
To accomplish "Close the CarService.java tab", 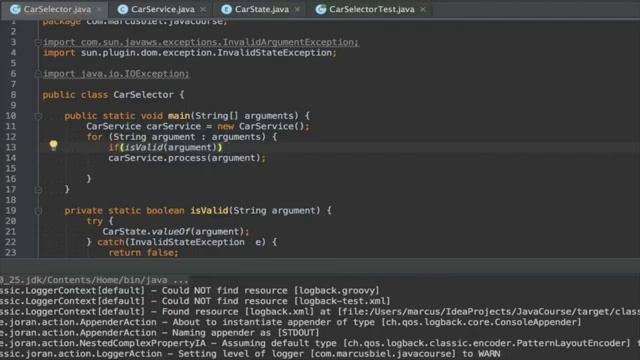I will tap(203, 9).
